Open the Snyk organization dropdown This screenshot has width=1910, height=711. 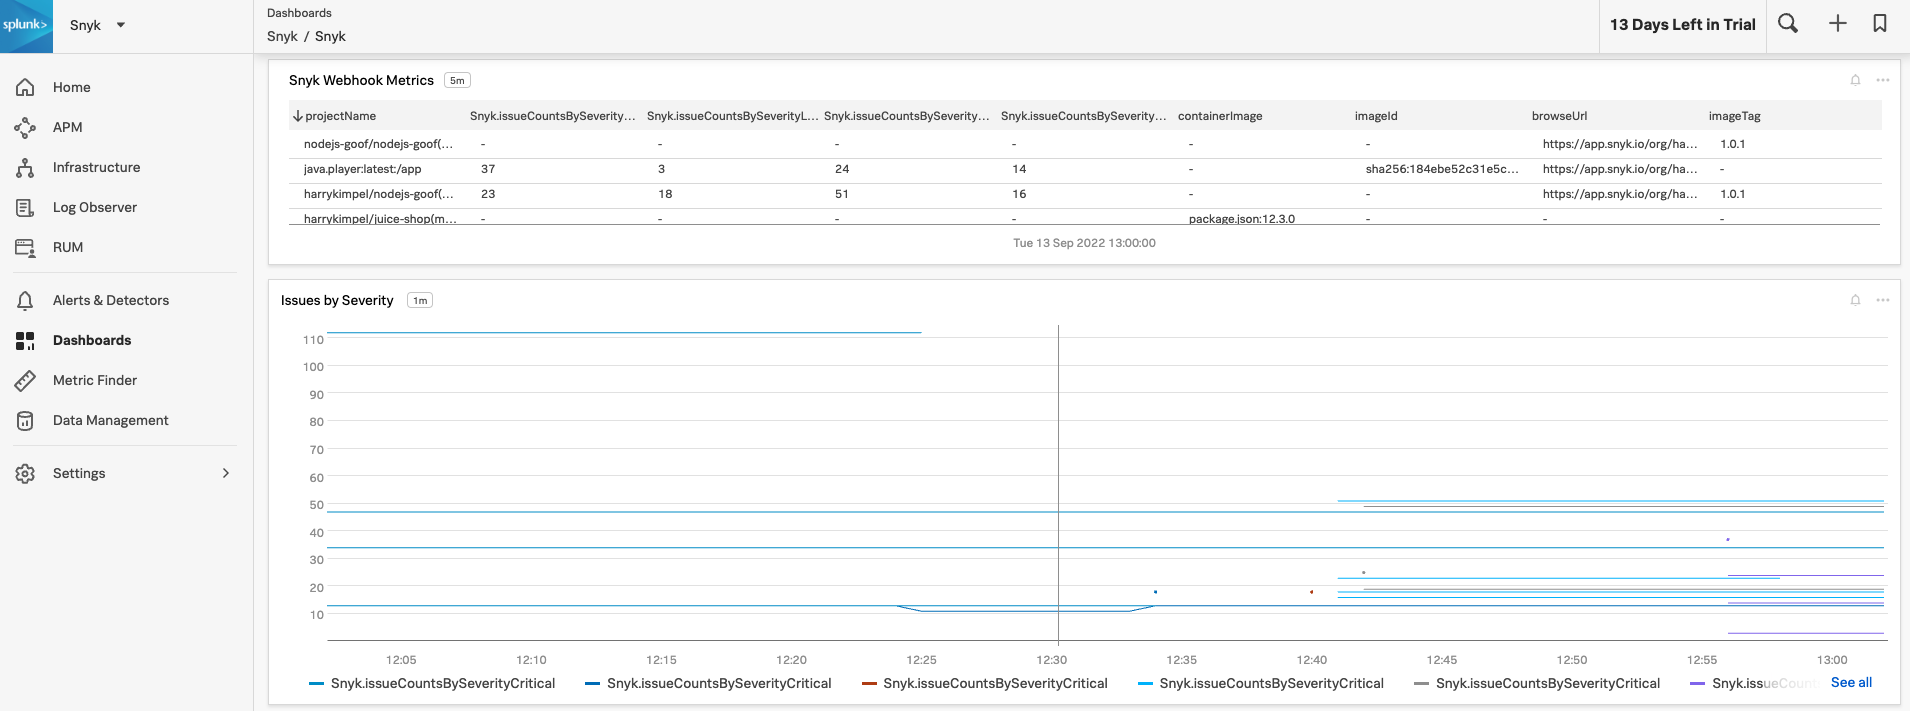[x=97, y=25]
